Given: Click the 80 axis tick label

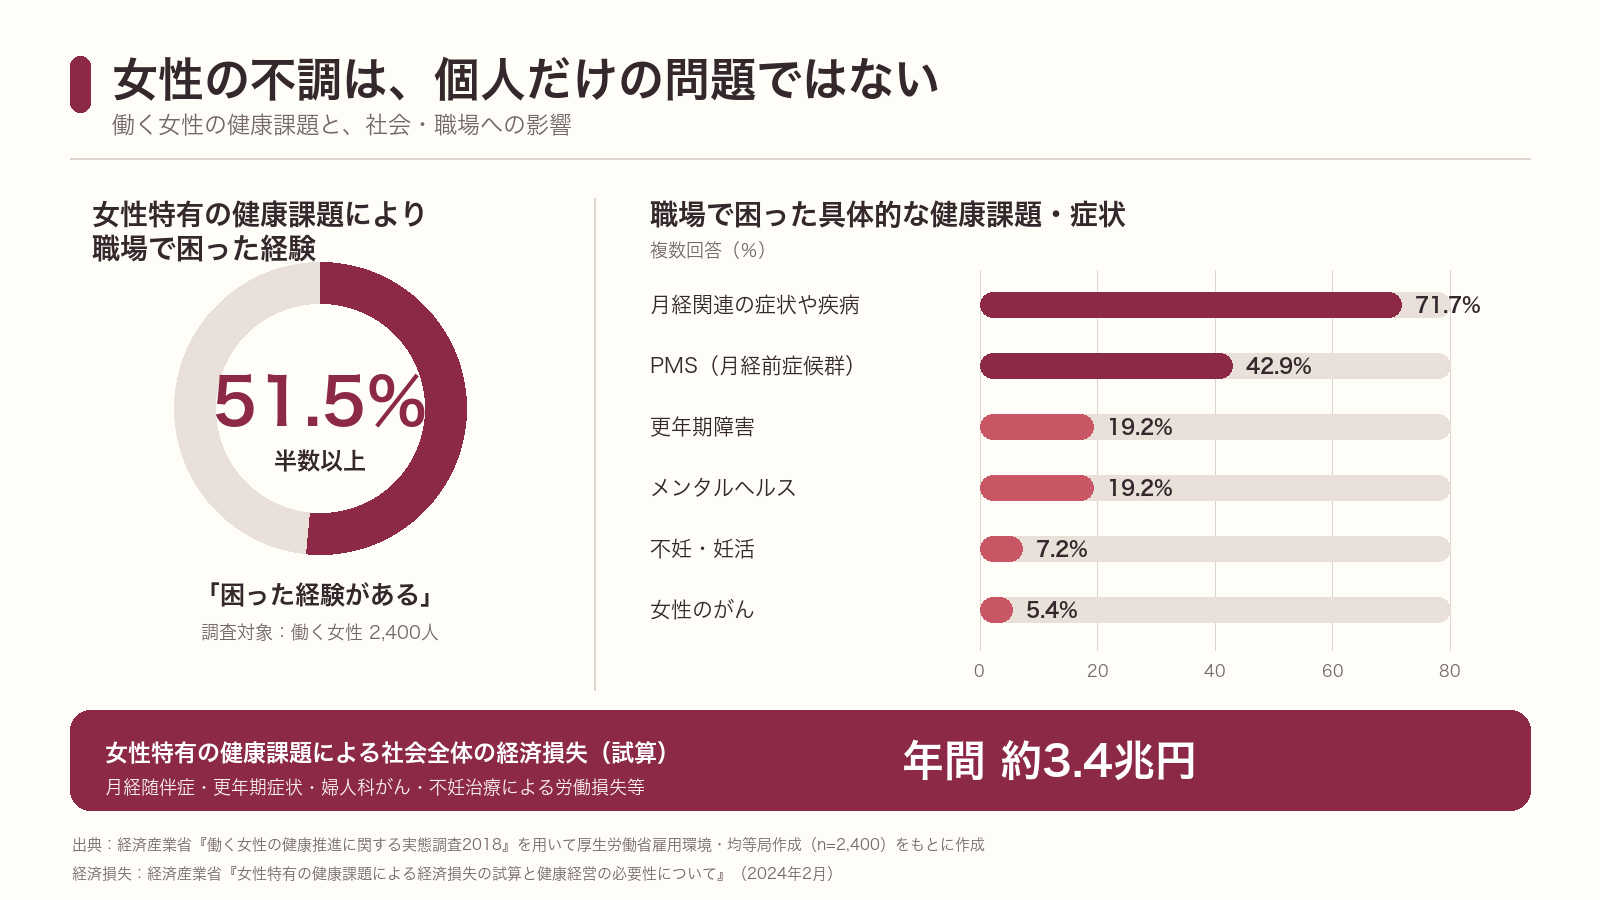Looking at the screenshot, I should click(1450, 671).
